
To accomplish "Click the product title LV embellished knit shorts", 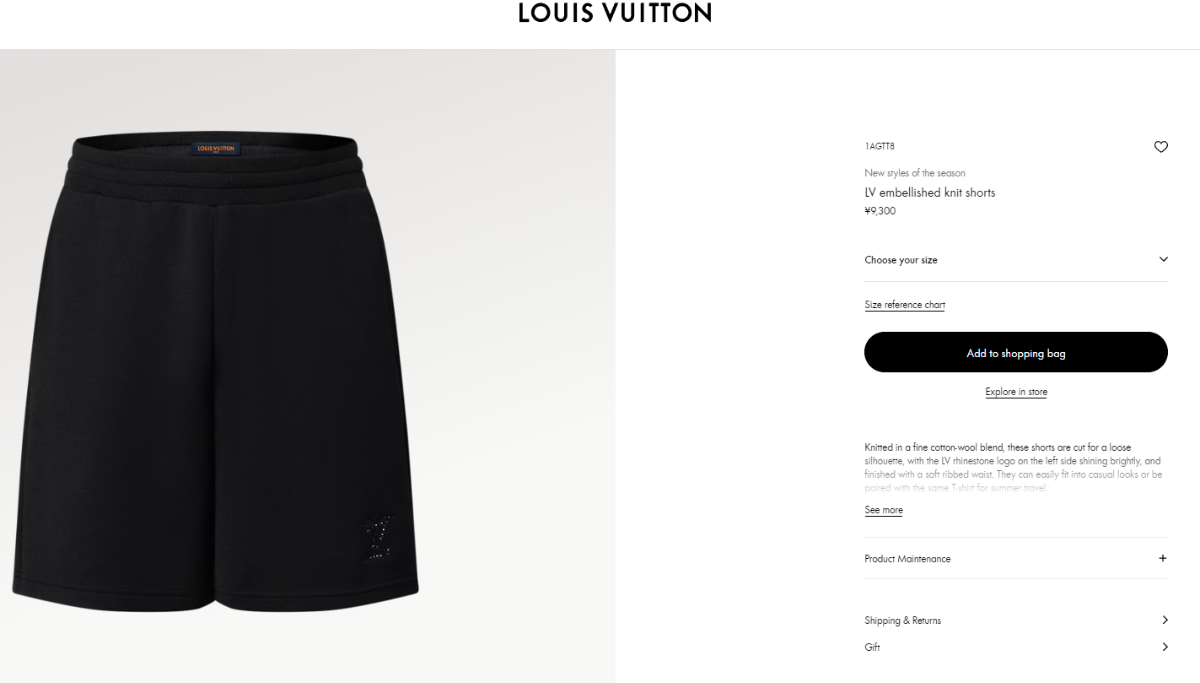I will pos(930,193).
